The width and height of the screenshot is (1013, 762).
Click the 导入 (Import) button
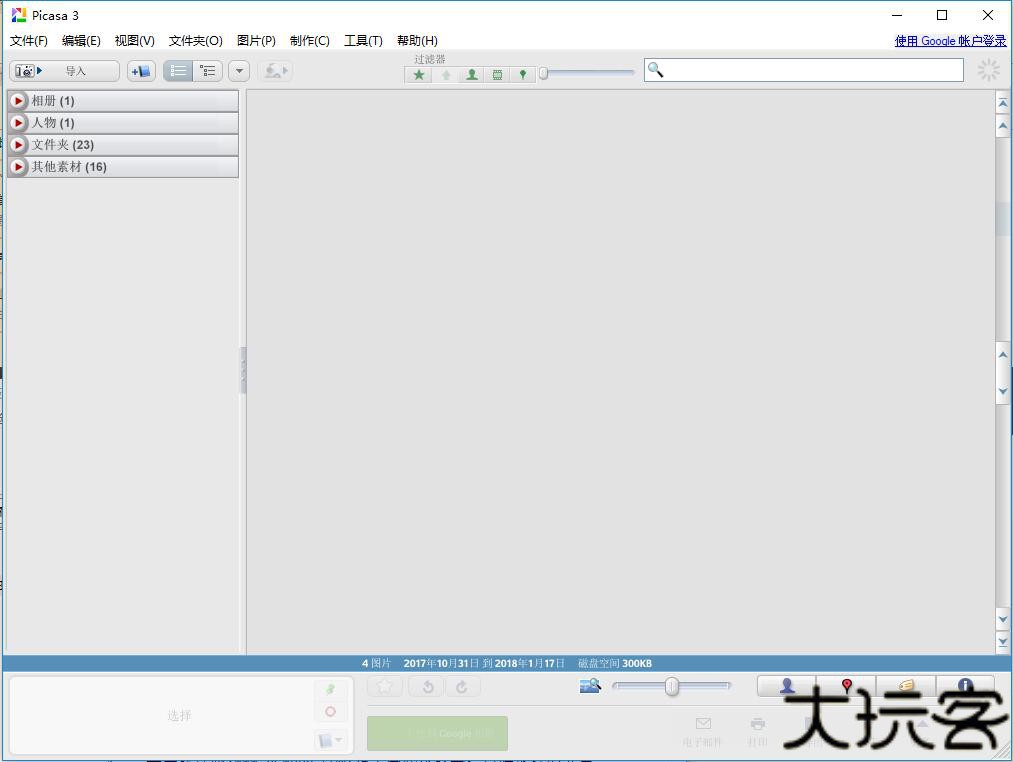pos(64,71)
